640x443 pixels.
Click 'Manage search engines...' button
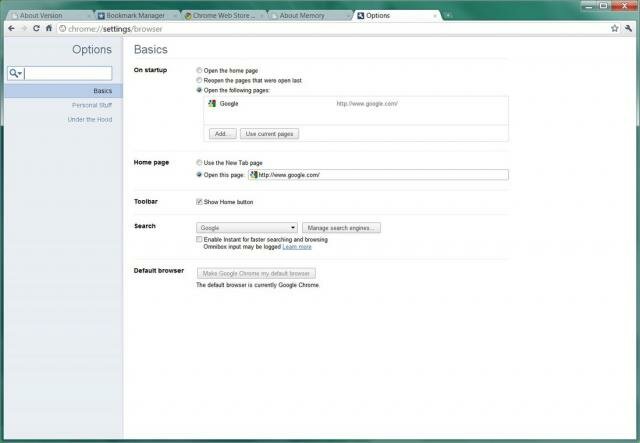[x=341, y=228]
